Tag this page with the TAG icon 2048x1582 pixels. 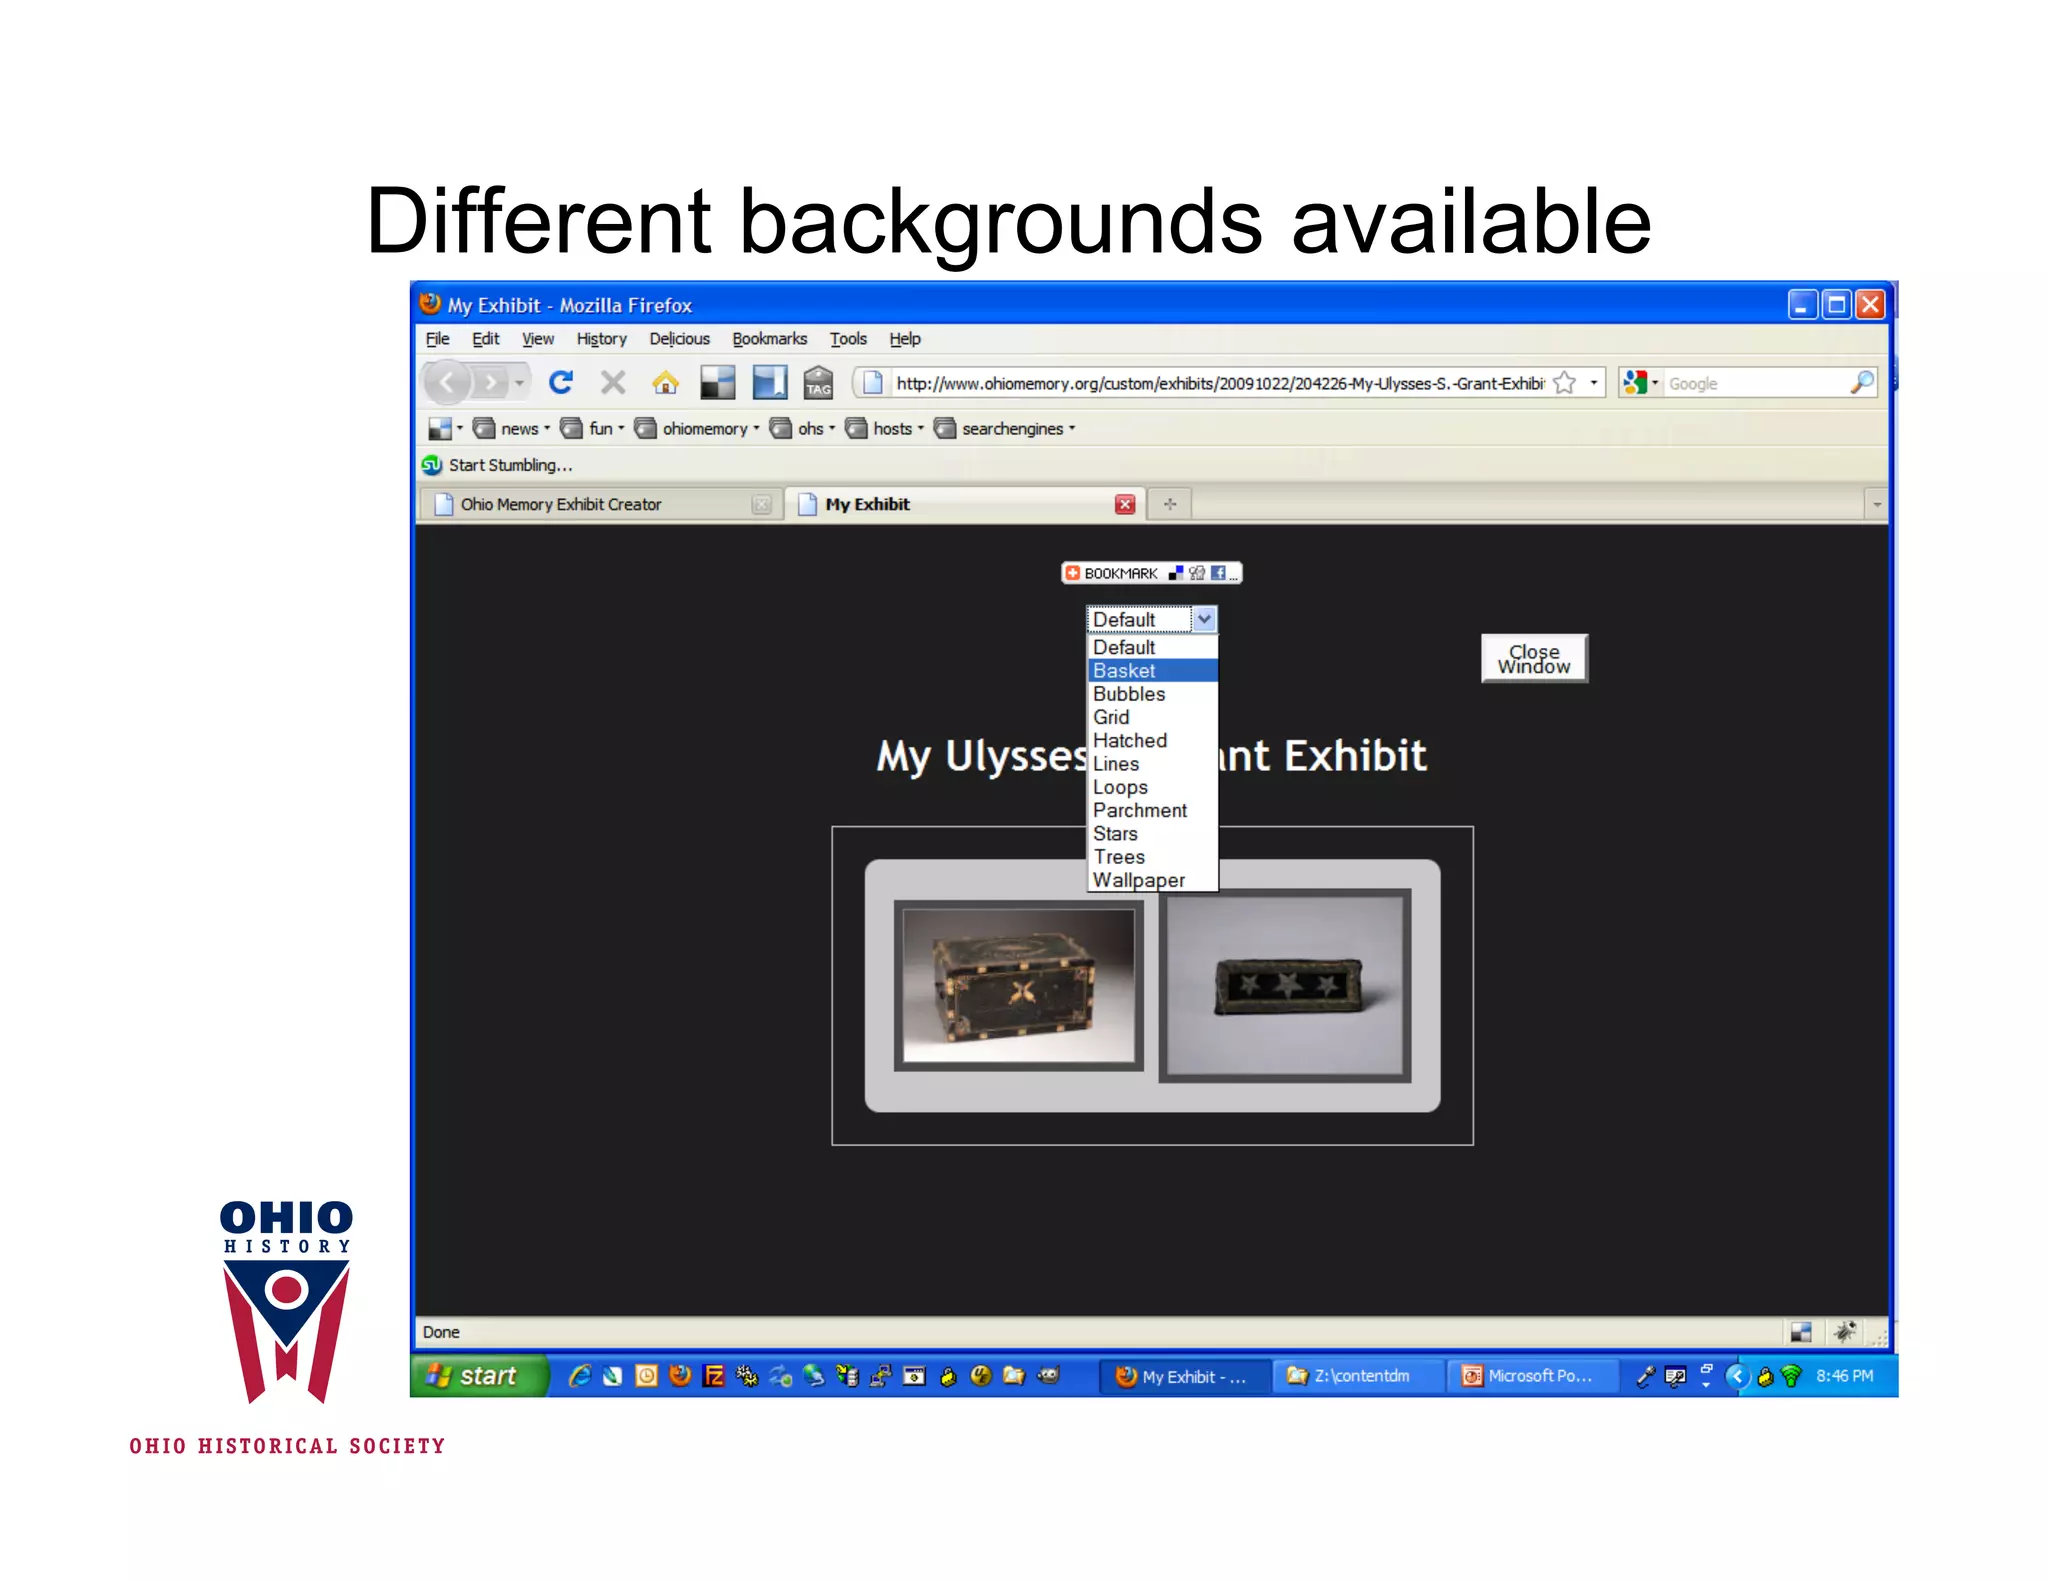coord(818,382)
